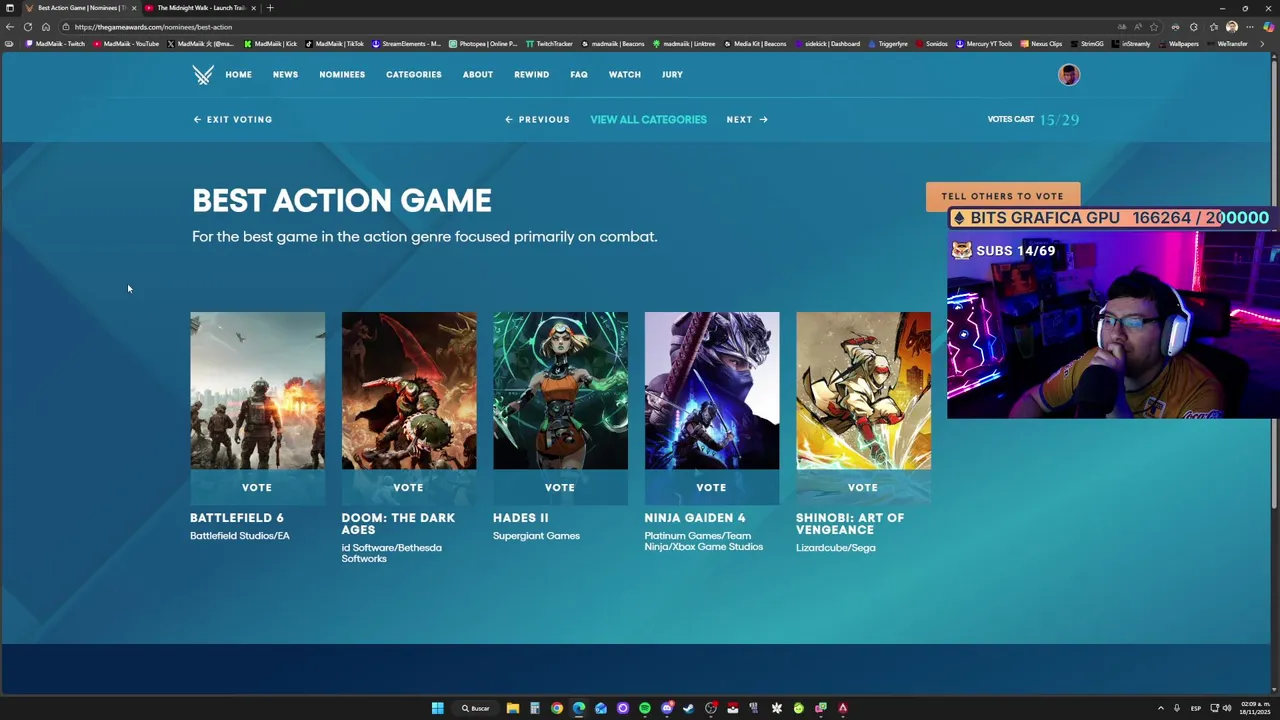Screen dimensions: 1280x720
Task: Open the StreamElements bookmark
Action: point(407,44)
